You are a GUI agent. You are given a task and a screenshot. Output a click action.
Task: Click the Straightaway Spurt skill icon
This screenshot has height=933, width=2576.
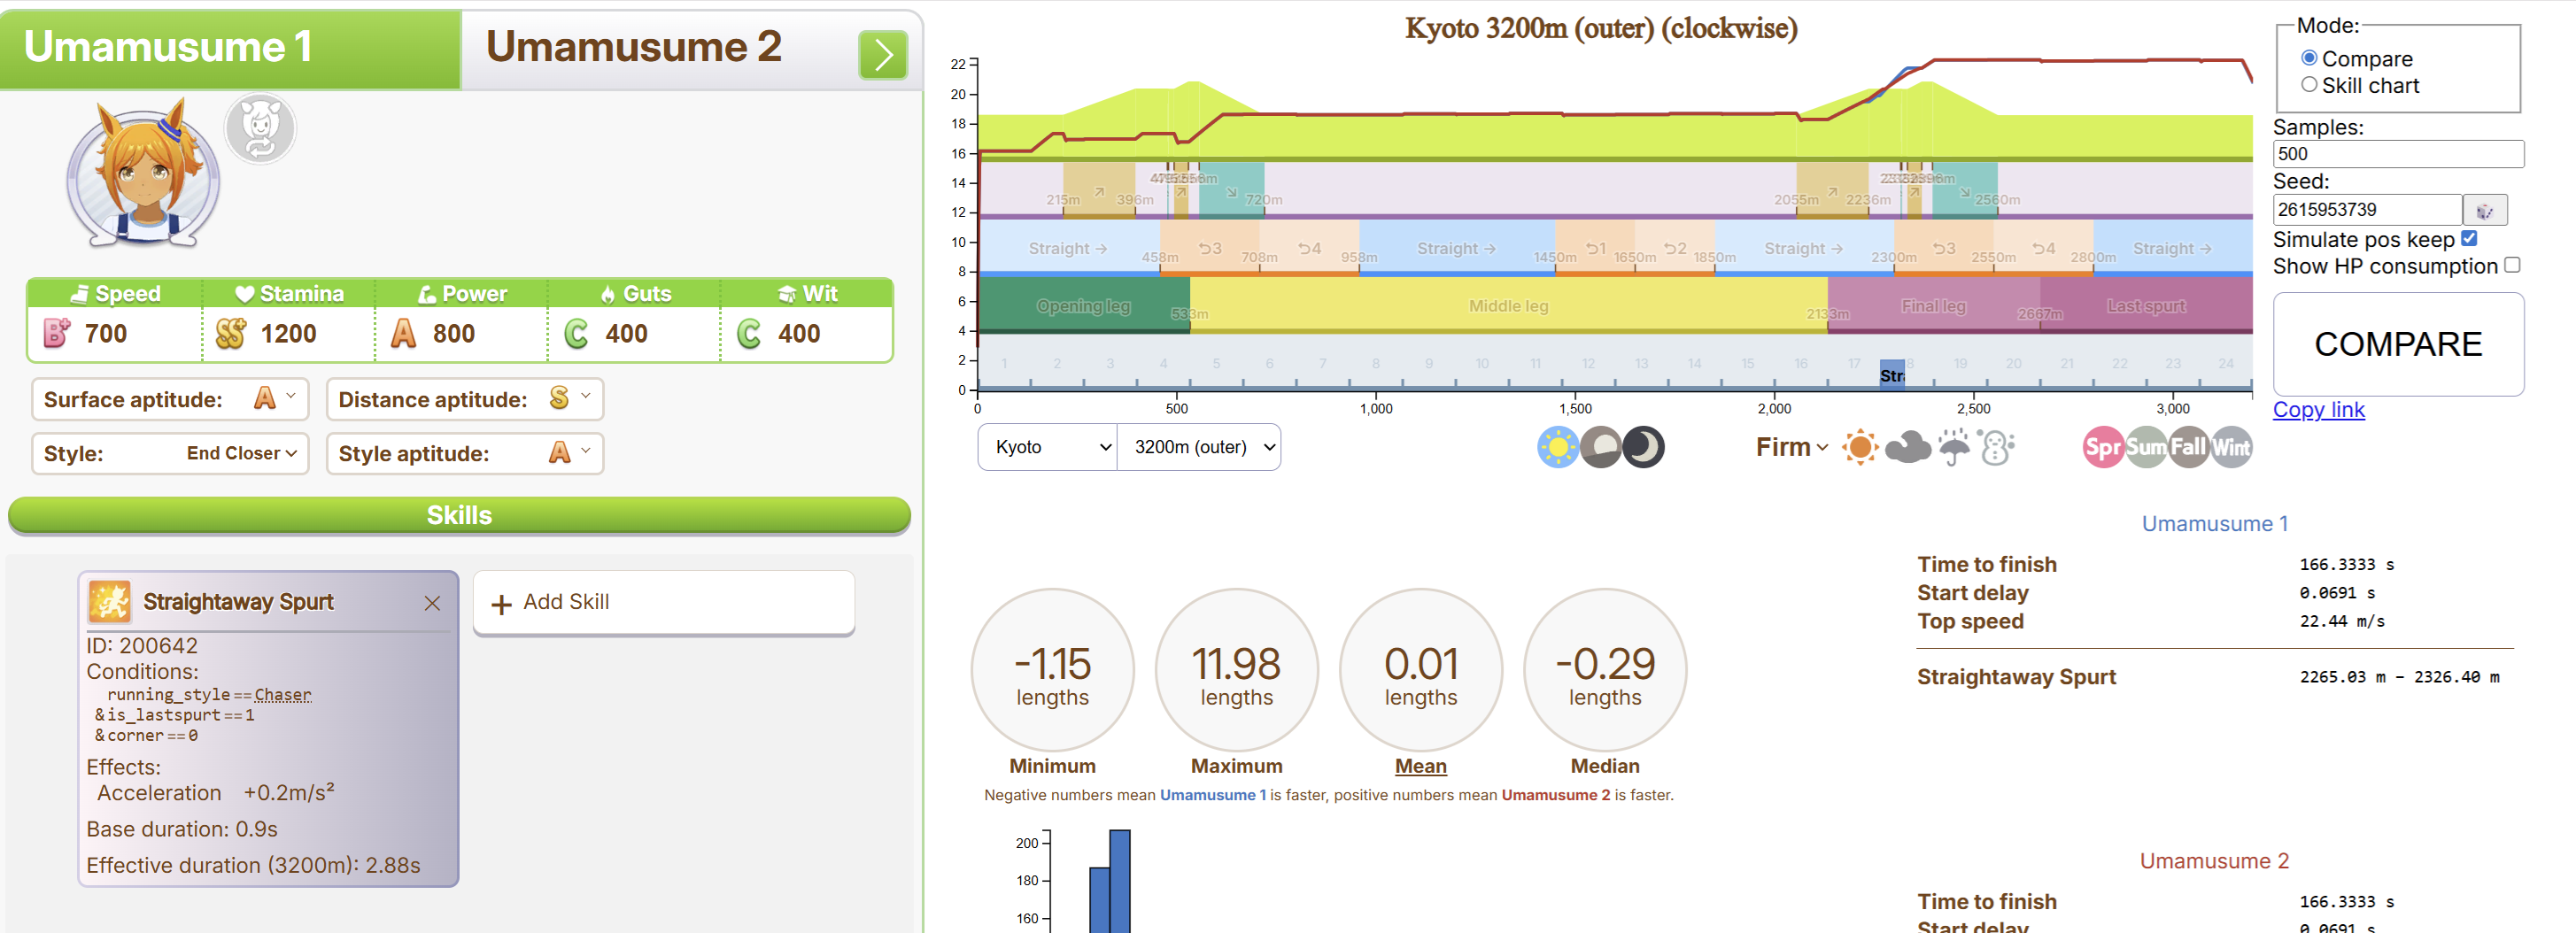[109, 602]
